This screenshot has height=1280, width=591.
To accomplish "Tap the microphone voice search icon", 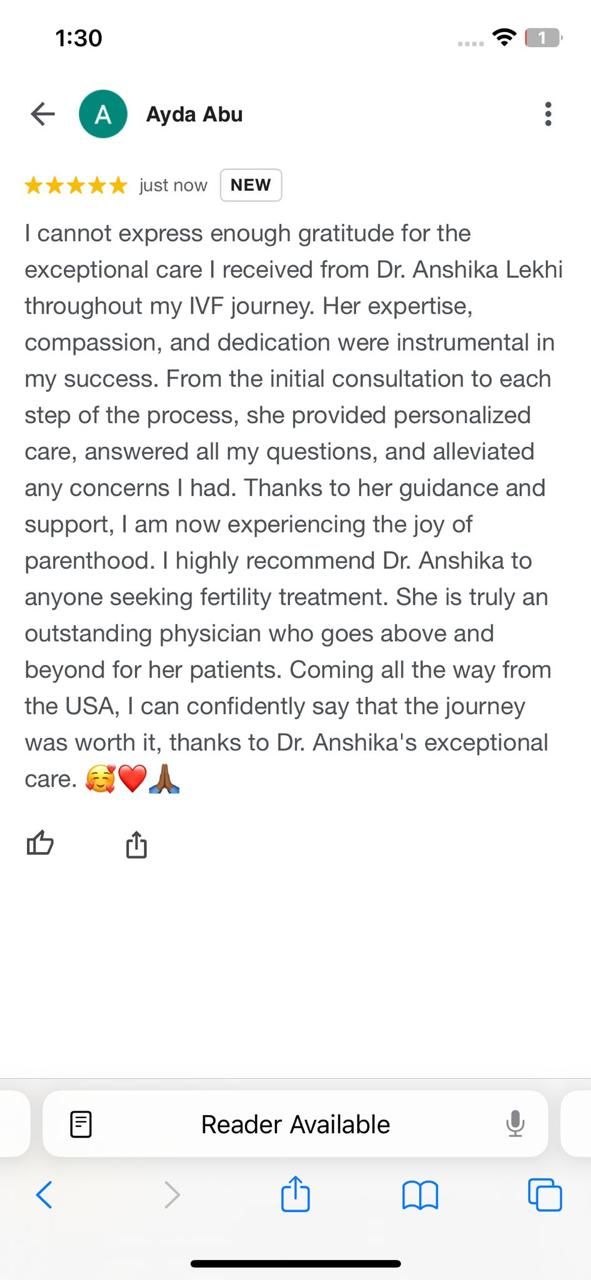I will click(515, 1125).
